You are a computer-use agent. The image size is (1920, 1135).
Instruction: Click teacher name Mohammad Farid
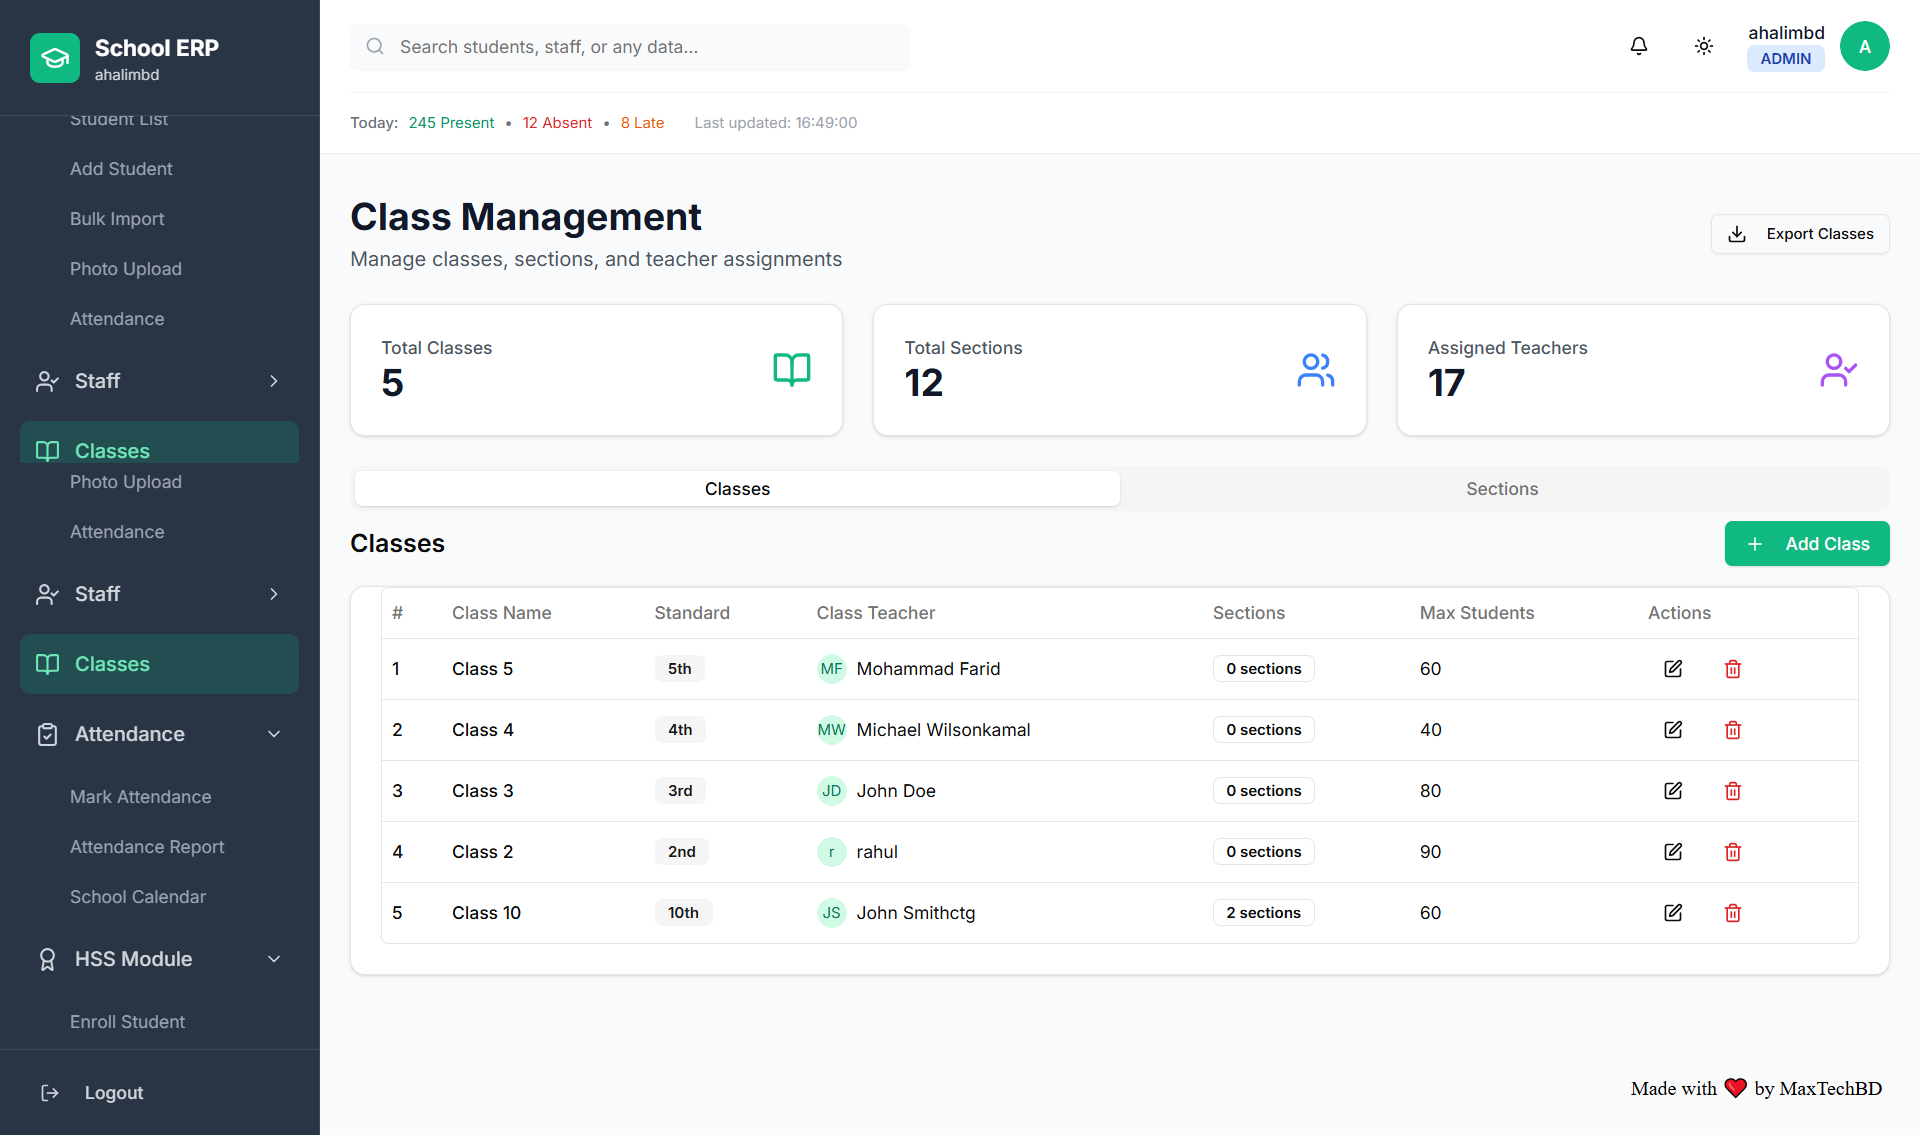click(x=928, y=669)
